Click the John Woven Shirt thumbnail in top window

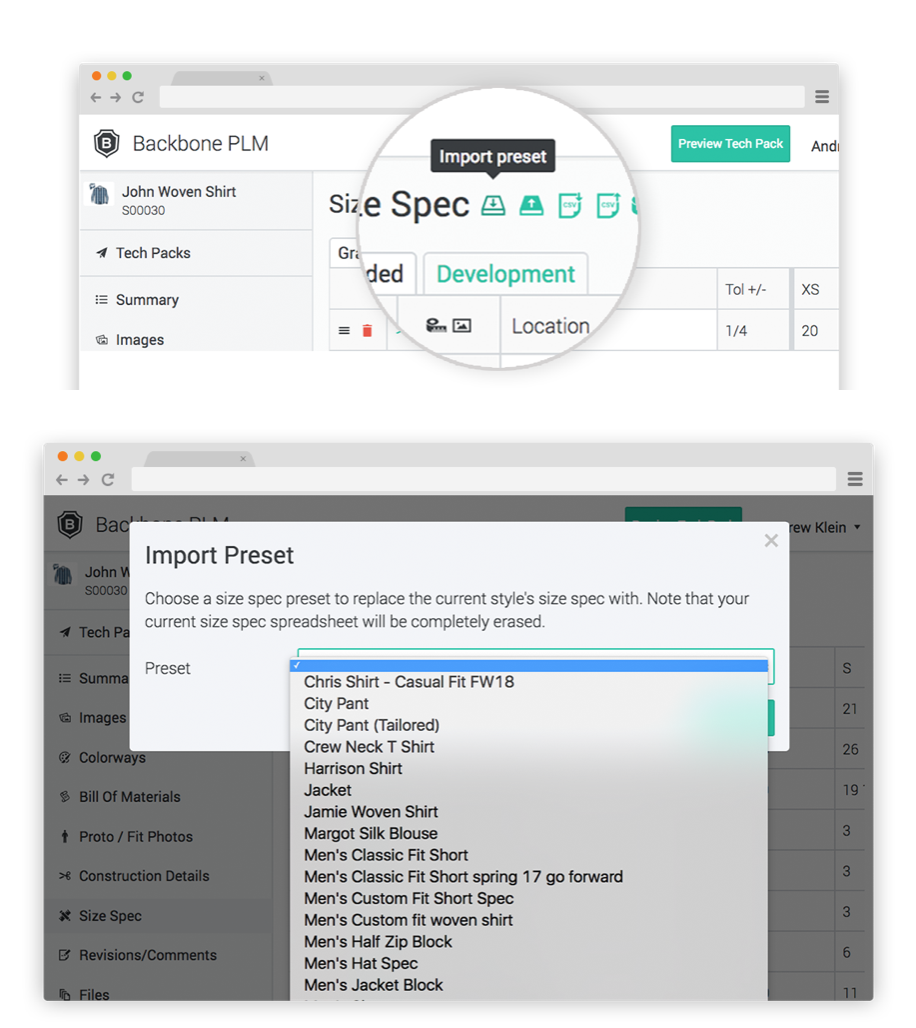(99, 194)
